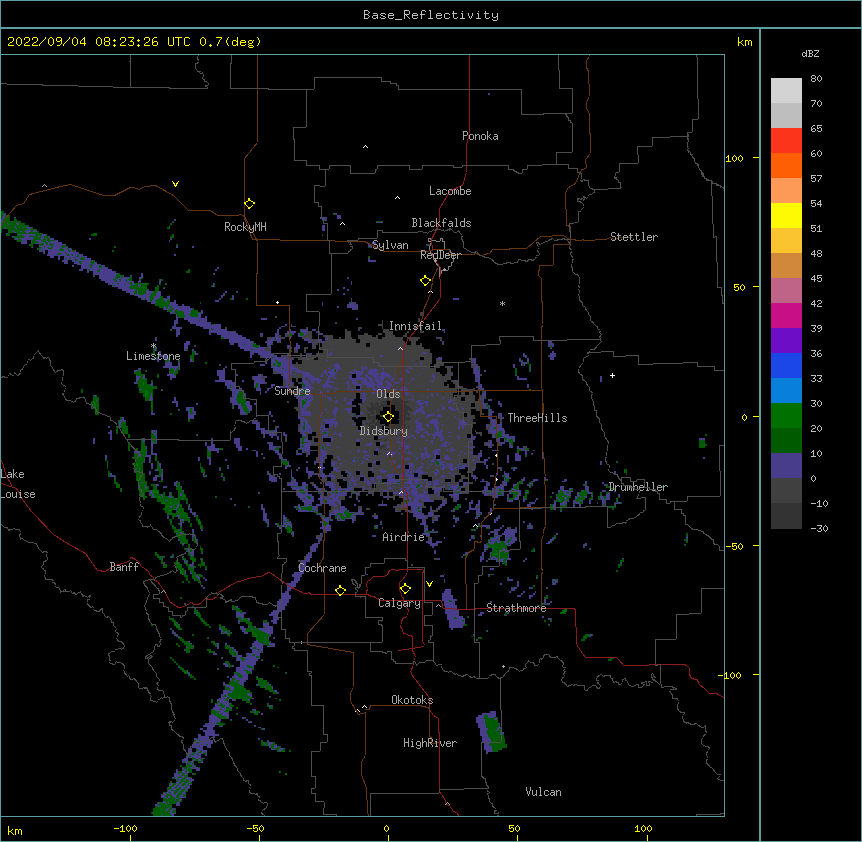The height and width of the screenshot is (842, 862).
Task: Click the yellow diamond marker south of RedDeer
Action: 426,281
